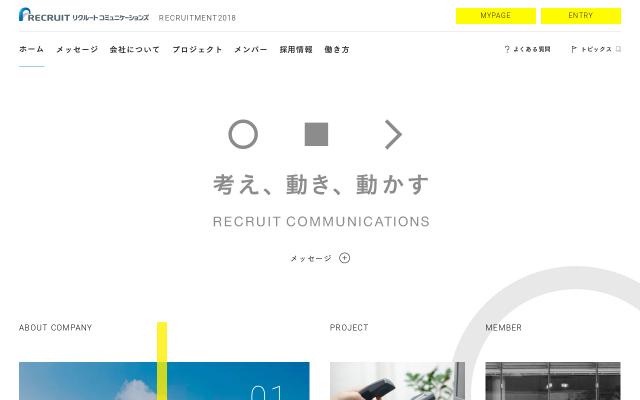Open the メンバー navigation item
This screenshot has width=640, height=400.
[x=251, y=49]
